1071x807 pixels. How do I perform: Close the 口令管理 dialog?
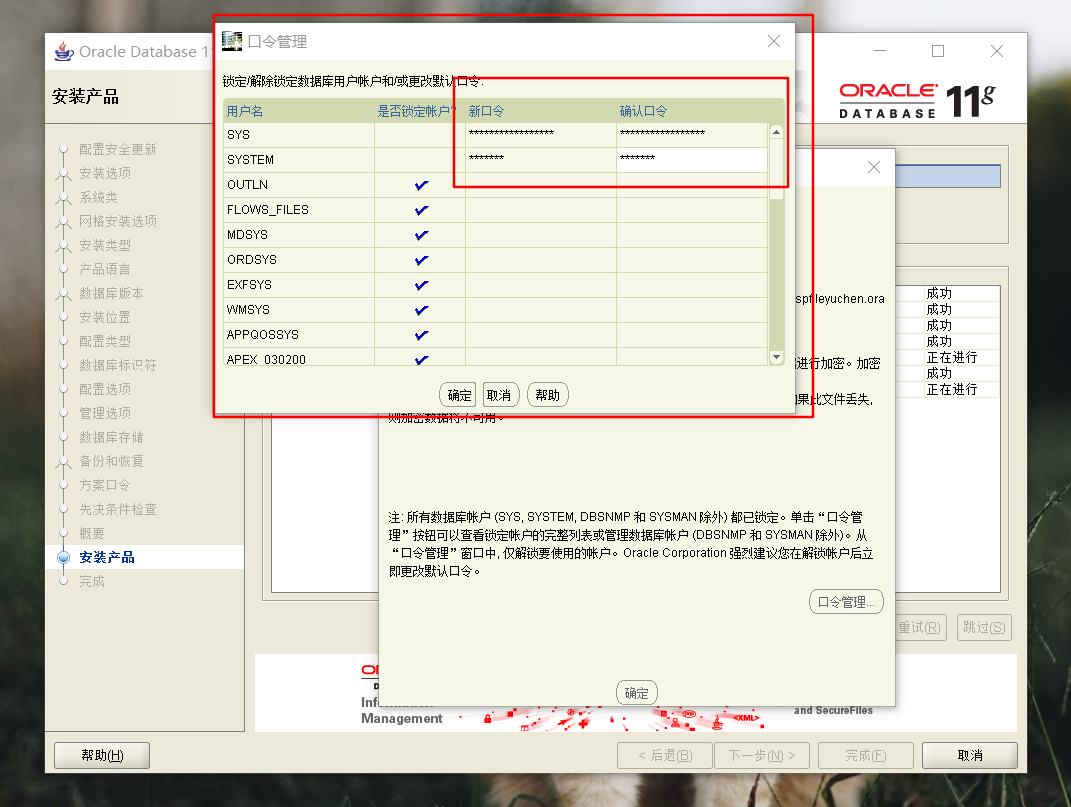pyautogui.click(x=773, y=41)
